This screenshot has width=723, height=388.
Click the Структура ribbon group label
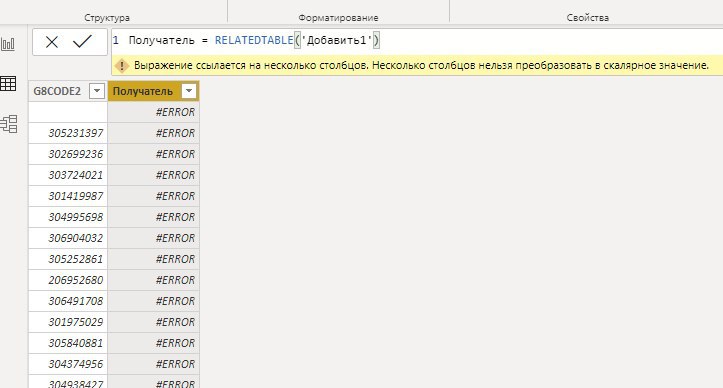107,18
